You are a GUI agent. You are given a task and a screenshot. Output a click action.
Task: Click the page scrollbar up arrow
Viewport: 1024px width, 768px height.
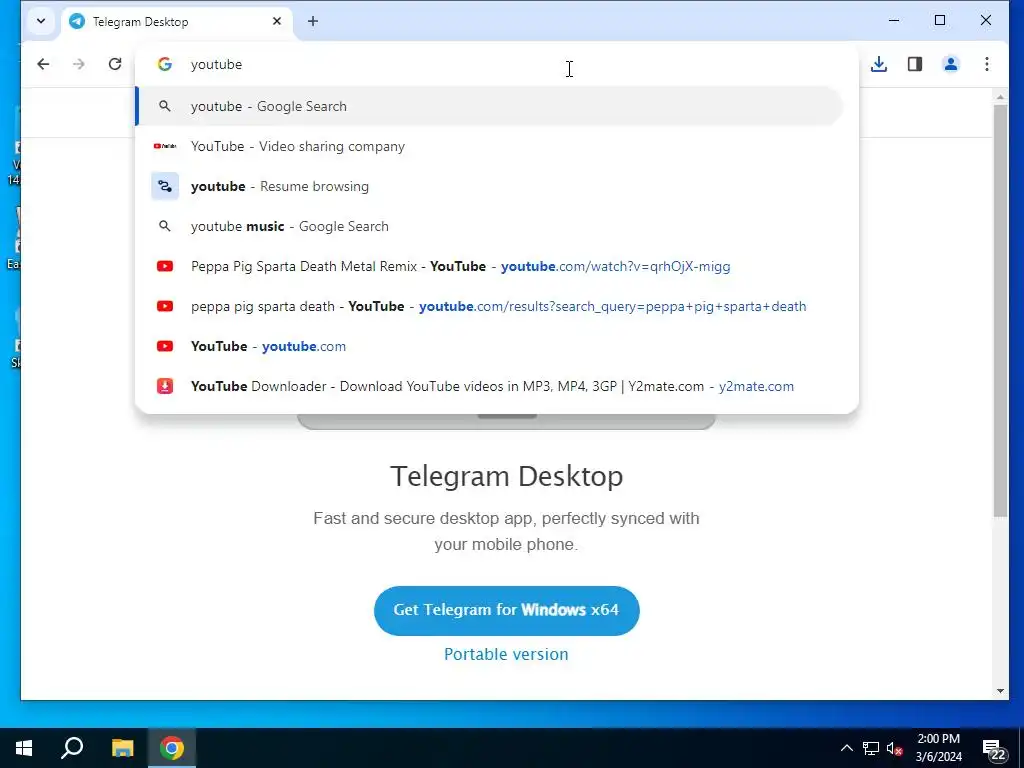[1000, 97]
